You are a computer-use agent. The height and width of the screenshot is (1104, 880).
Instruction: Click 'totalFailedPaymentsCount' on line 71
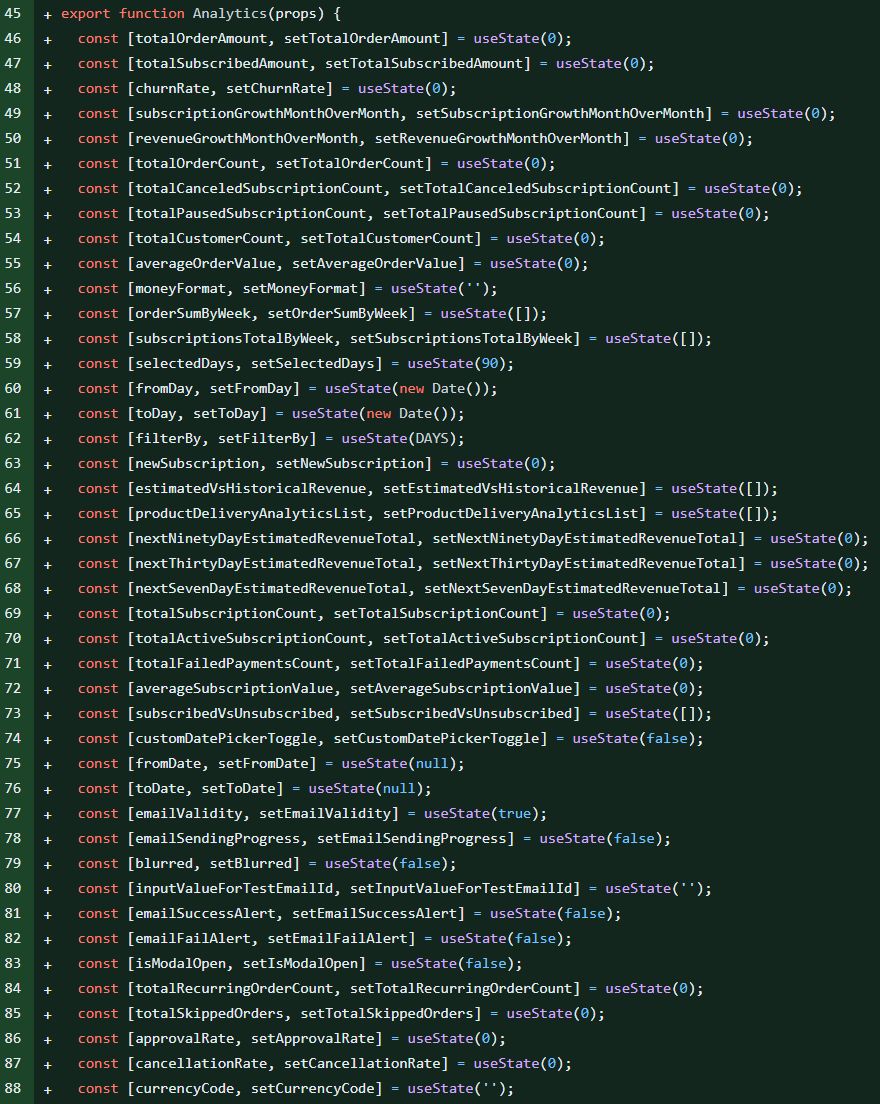234,663
